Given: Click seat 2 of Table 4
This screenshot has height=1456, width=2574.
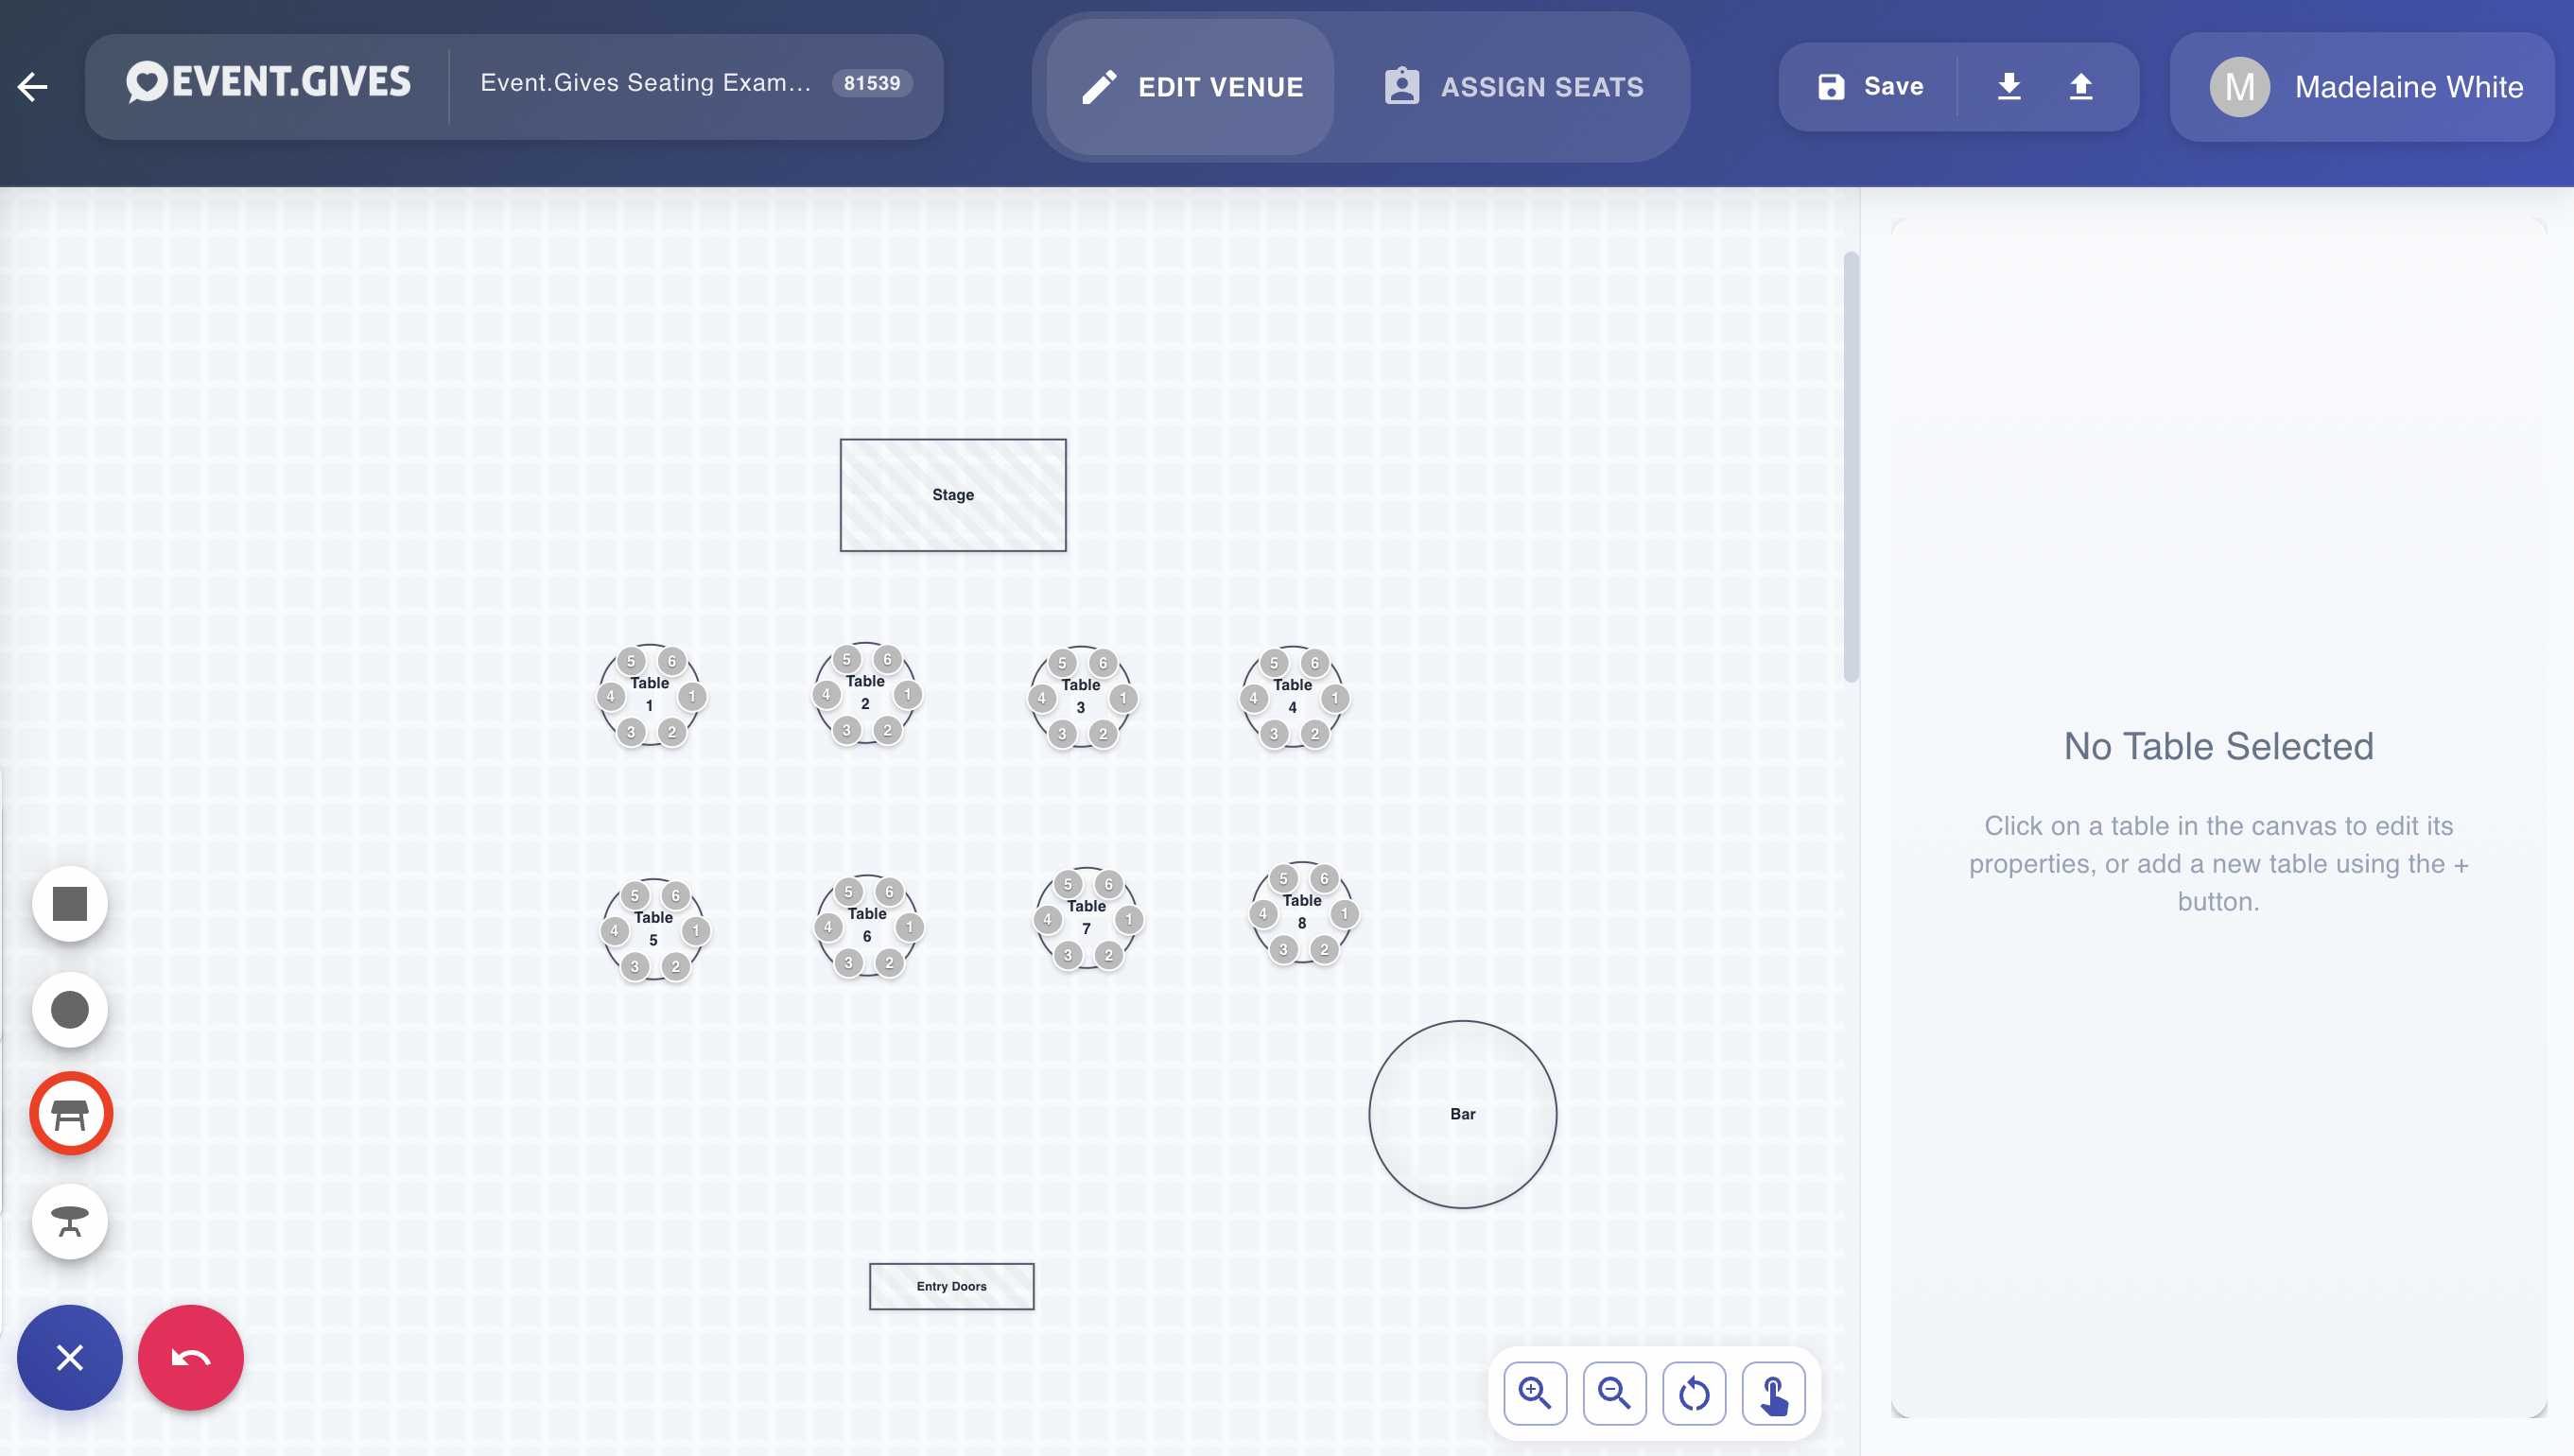Looking at the screenshot, I should tap(1315, 734).
